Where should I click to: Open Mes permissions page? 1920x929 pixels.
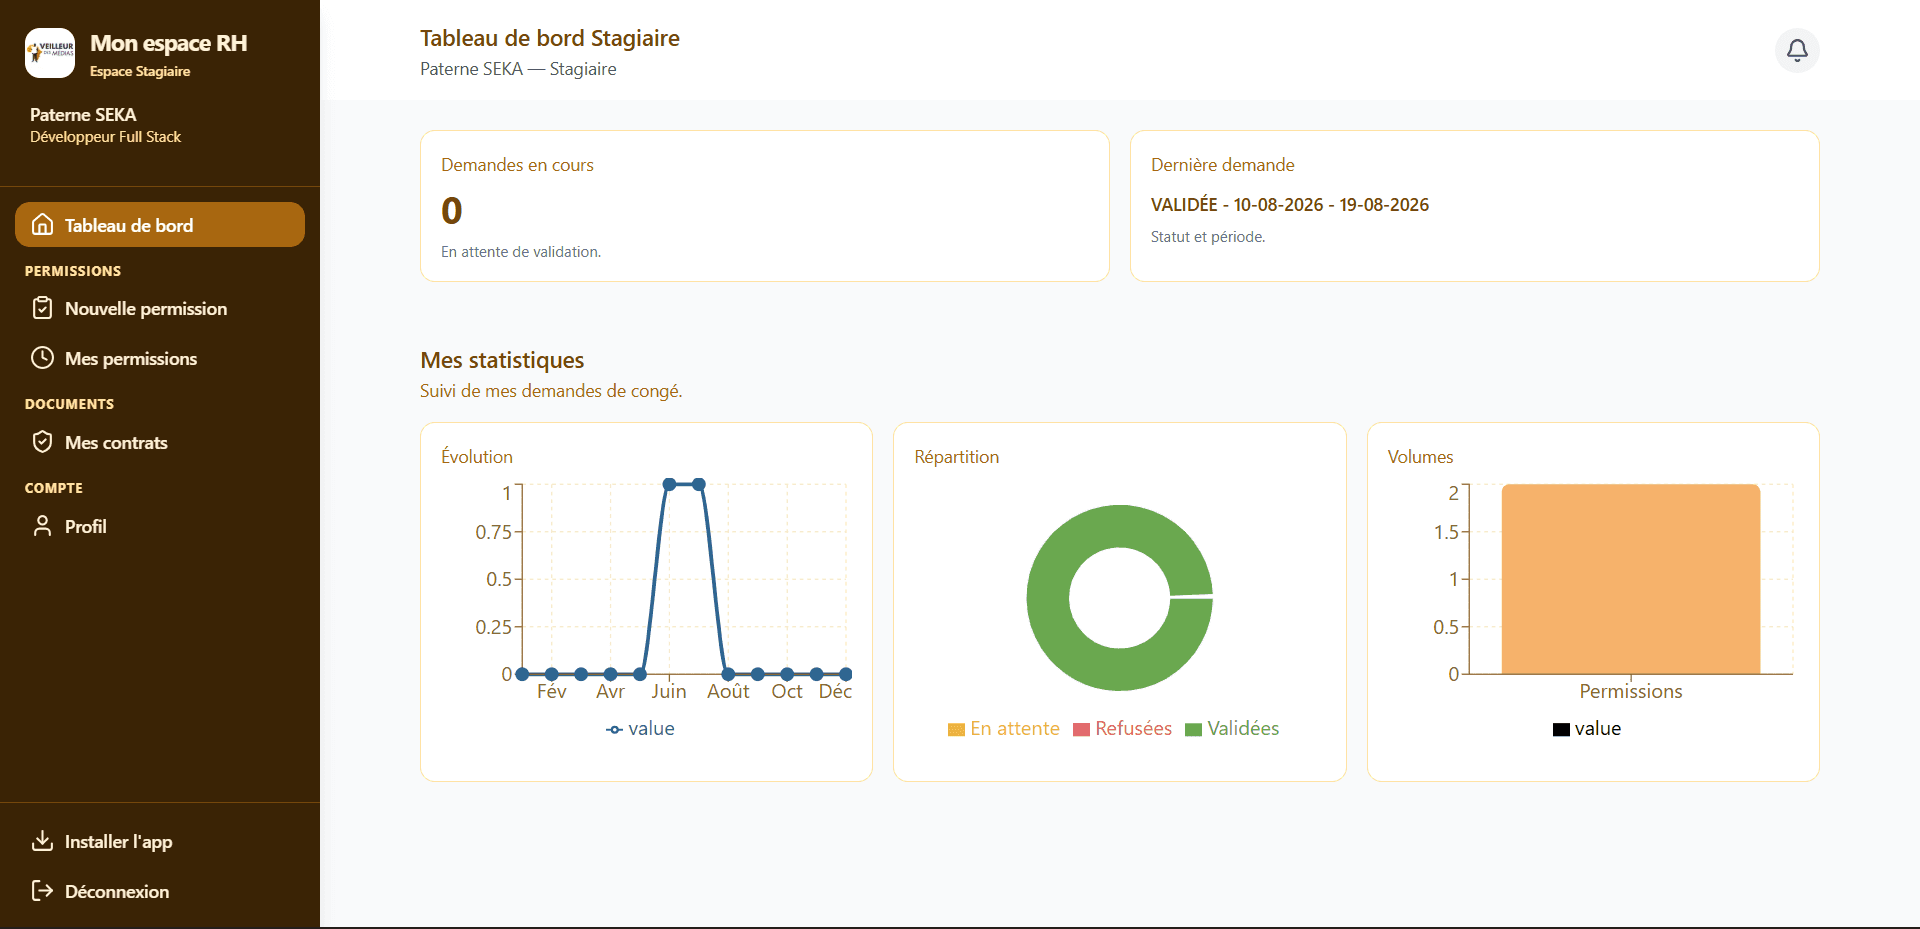pyautogui.click(x=160, y=358)
